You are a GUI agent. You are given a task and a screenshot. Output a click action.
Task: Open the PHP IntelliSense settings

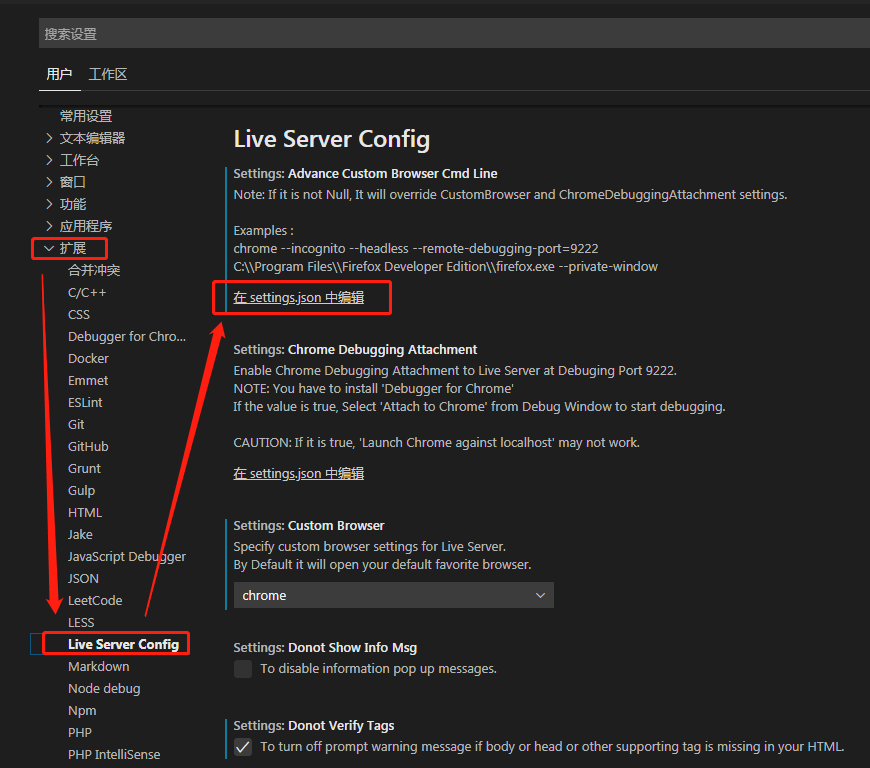pyautogui.click(x=113, y=754)
